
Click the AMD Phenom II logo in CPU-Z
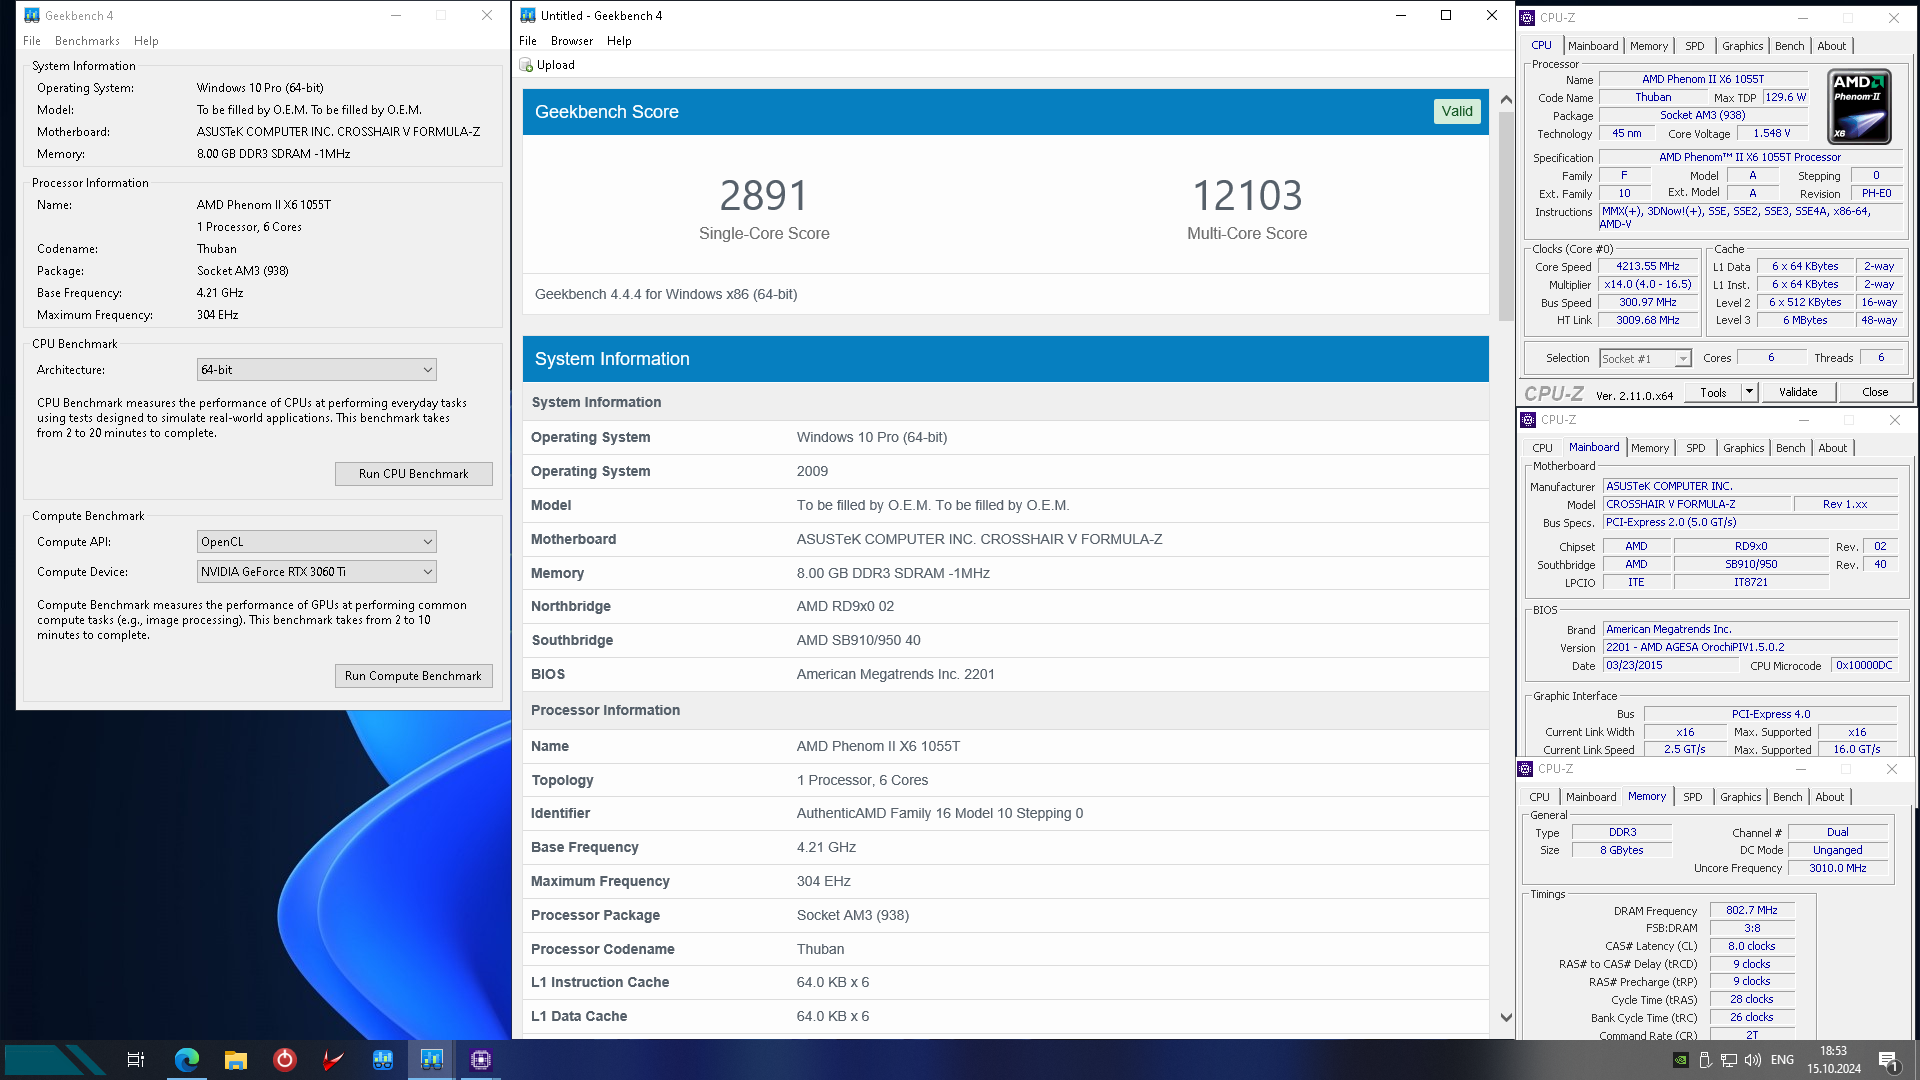1859,107
